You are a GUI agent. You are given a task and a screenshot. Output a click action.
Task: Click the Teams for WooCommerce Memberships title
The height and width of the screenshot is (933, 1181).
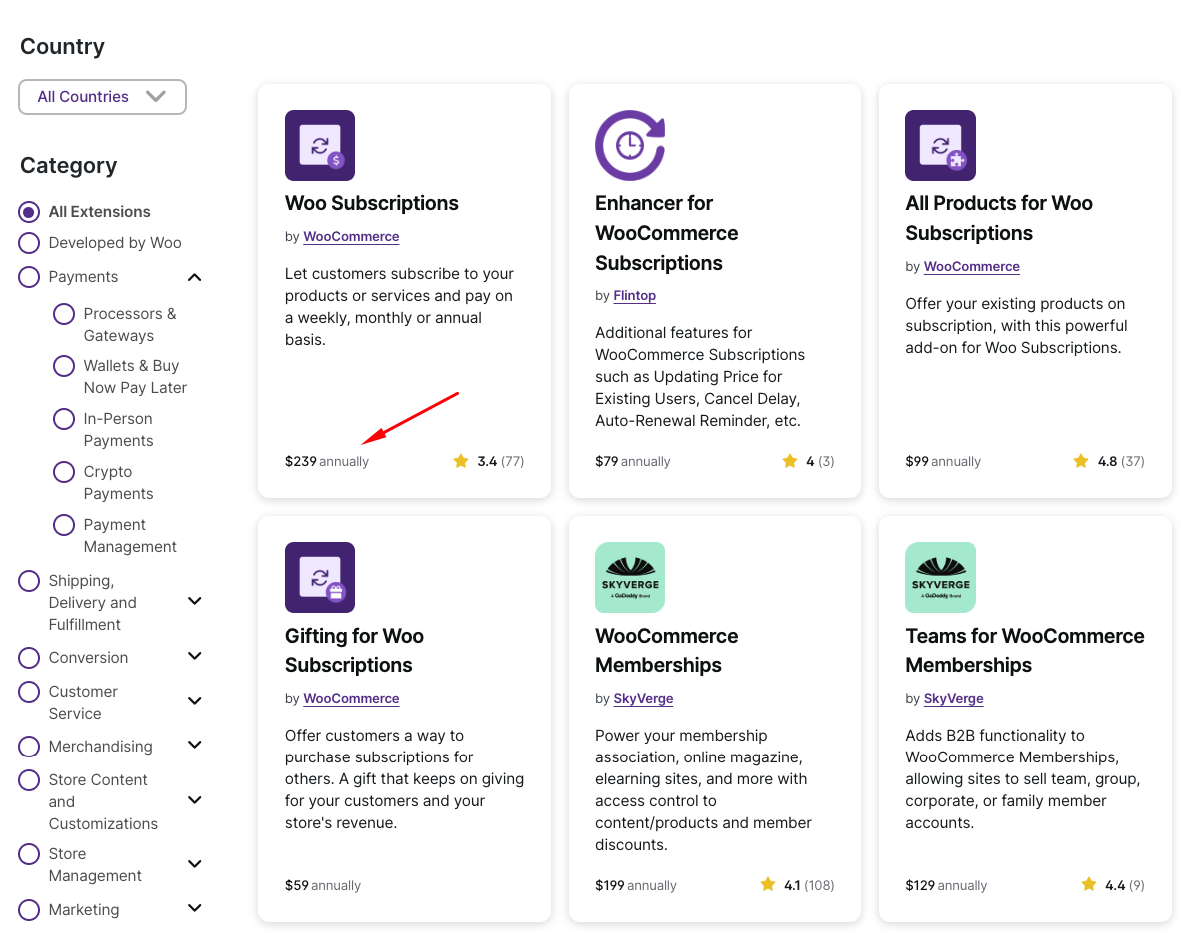(1024, 650)
